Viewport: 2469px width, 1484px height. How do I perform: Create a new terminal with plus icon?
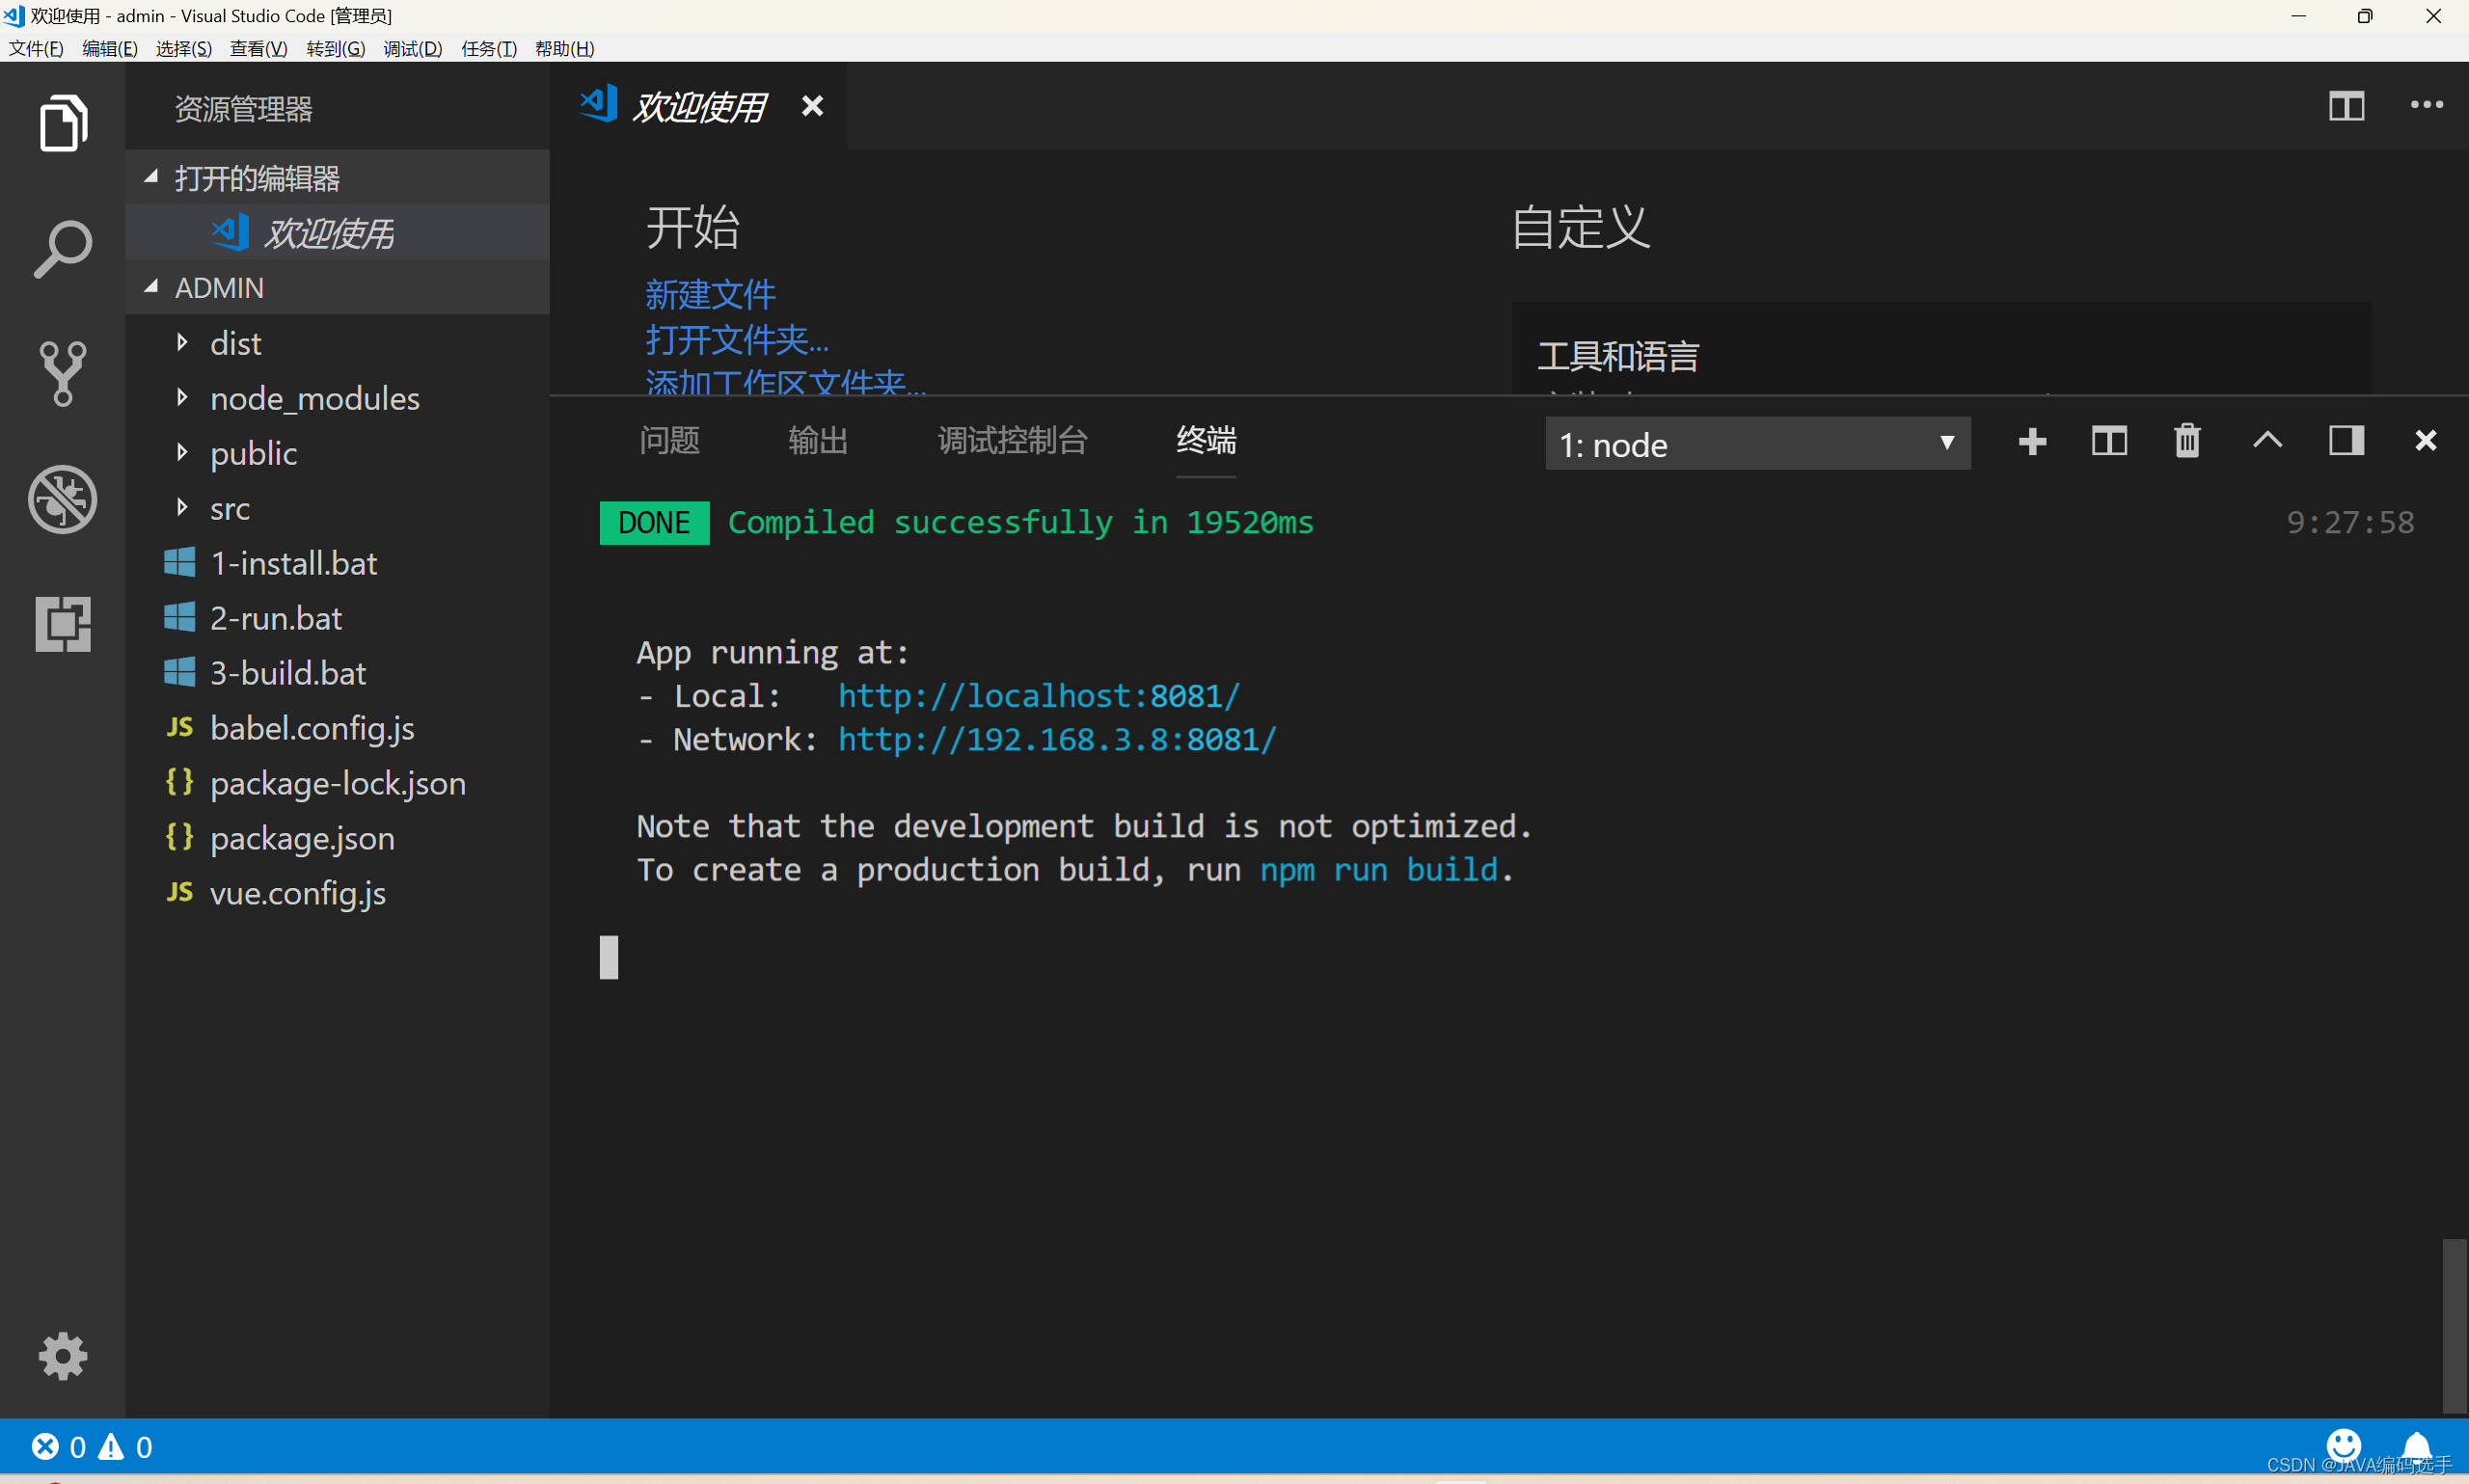coord(2032,441)
